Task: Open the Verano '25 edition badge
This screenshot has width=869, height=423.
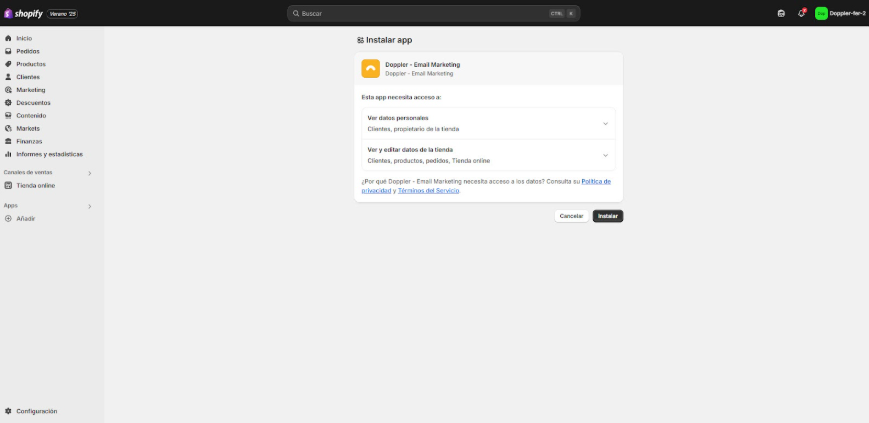Action: coord(62,14)
